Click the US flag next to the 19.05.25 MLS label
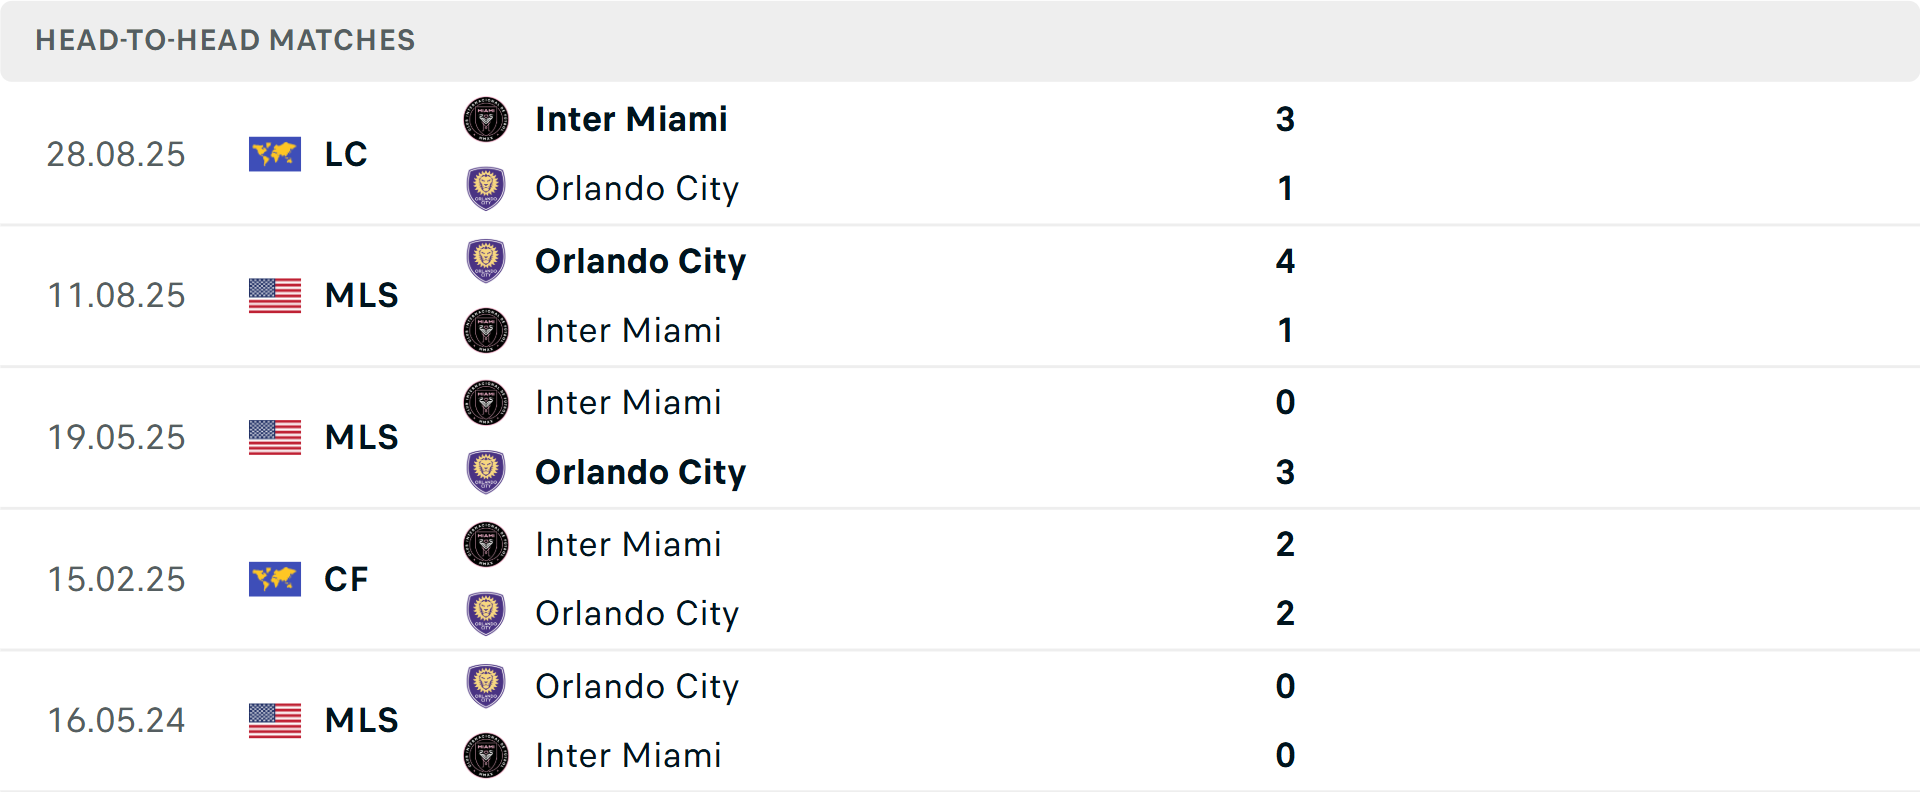The width and height of the screenshot is (1920, 792). (274, 437)
